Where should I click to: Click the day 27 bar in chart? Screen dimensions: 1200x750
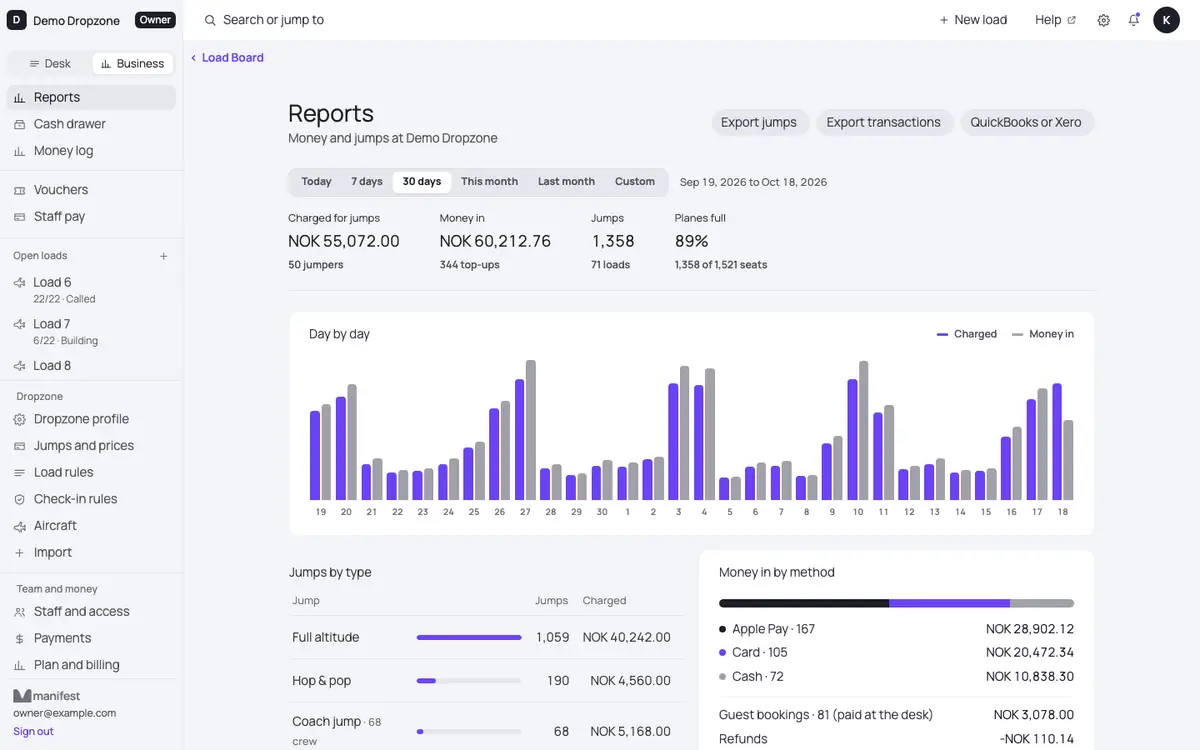(x=526, y=430)
